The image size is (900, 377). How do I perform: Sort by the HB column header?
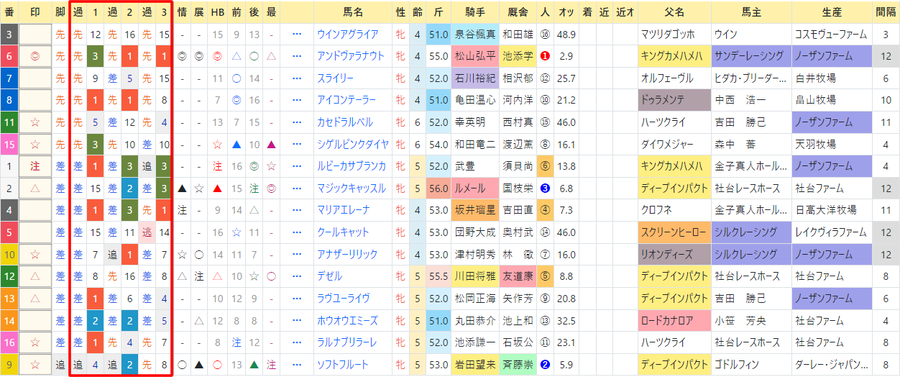point(217,12)
